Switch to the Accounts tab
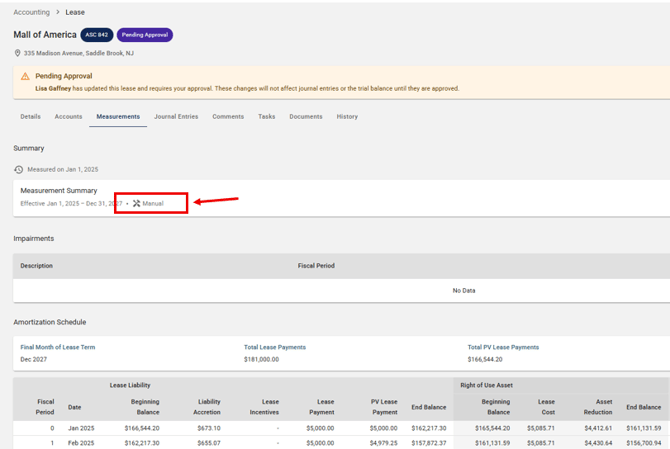 coord(68,117)
